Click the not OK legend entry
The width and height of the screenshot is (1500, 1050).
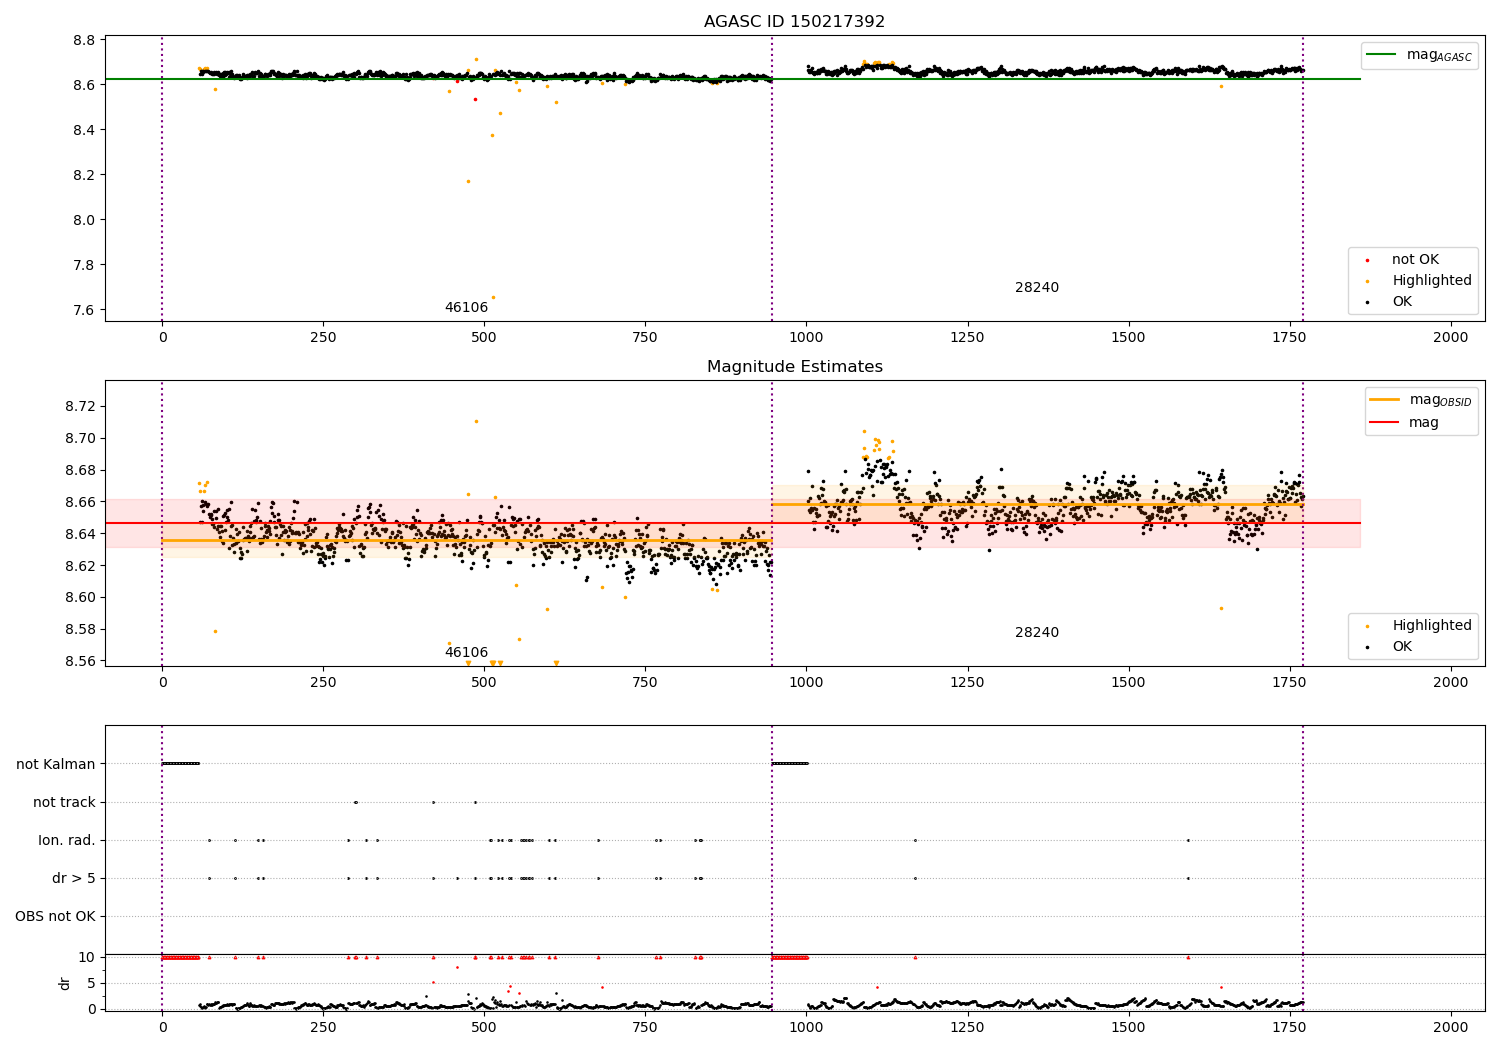[1405, 260]
